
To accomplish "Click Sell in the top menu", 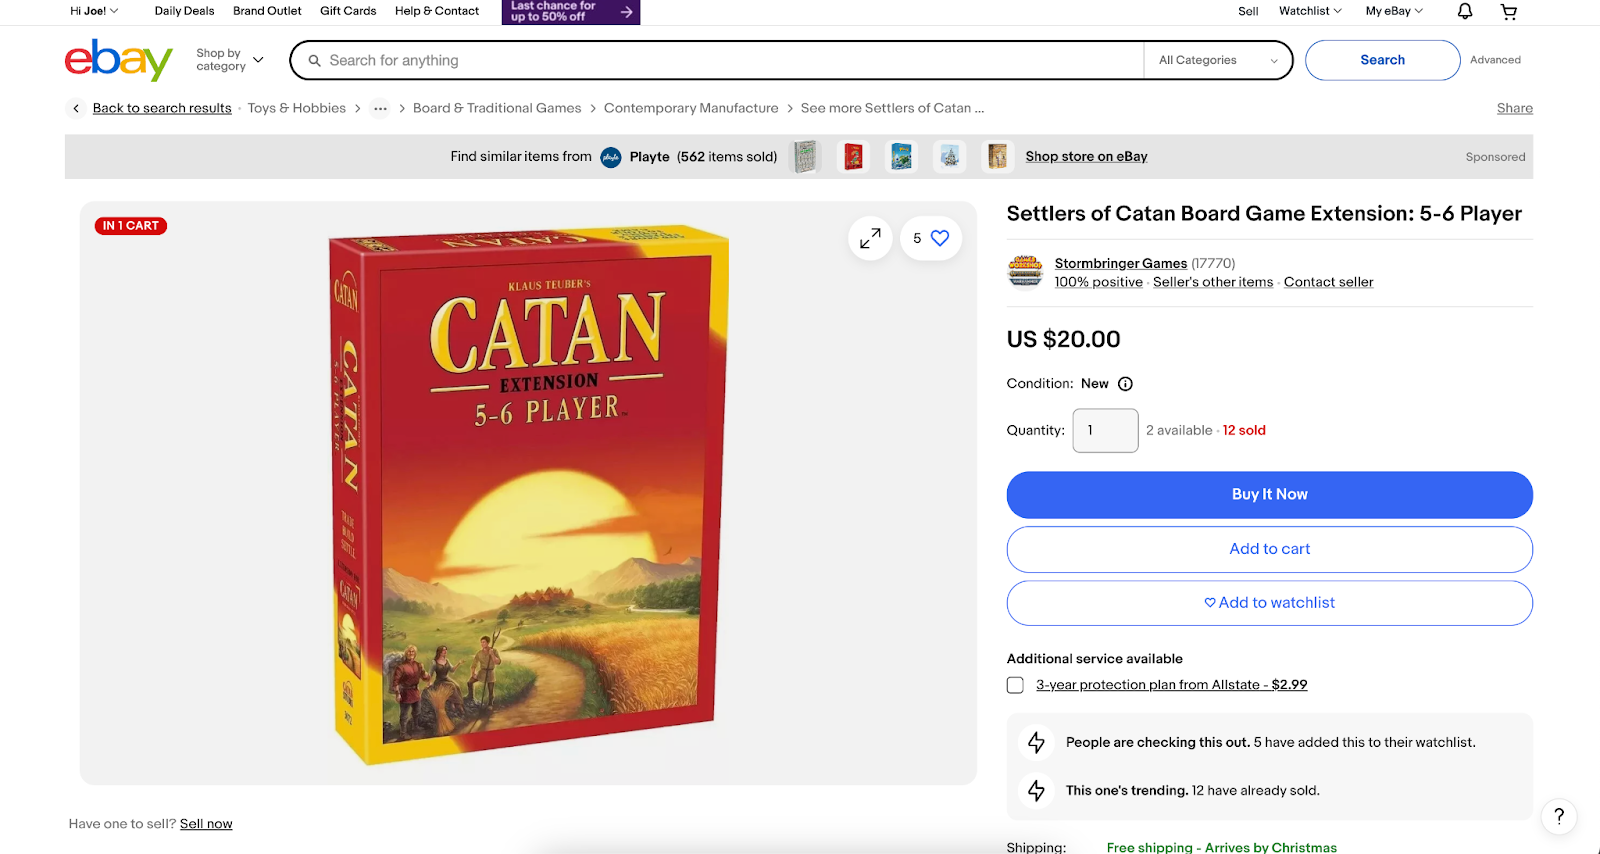I will 1248,11.
